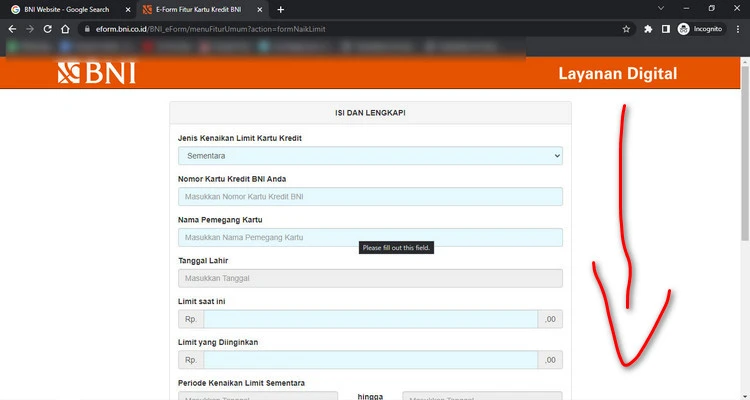Open the Tanggal Lahir date field
This screenshot has width=750, height=400.
tap(370, 278)
